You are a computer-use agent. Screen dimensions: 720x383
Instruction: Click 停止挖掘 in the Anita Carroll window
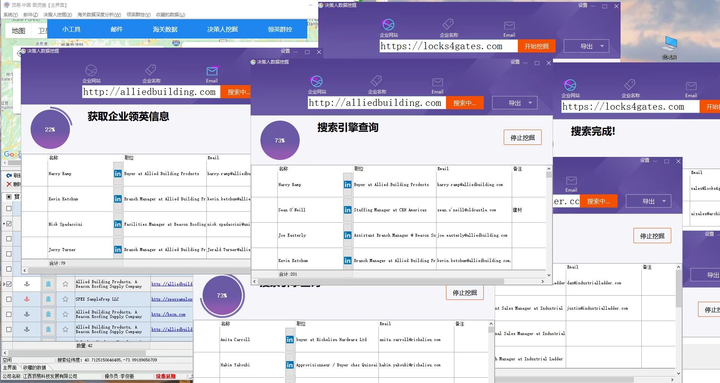point(465,293)
